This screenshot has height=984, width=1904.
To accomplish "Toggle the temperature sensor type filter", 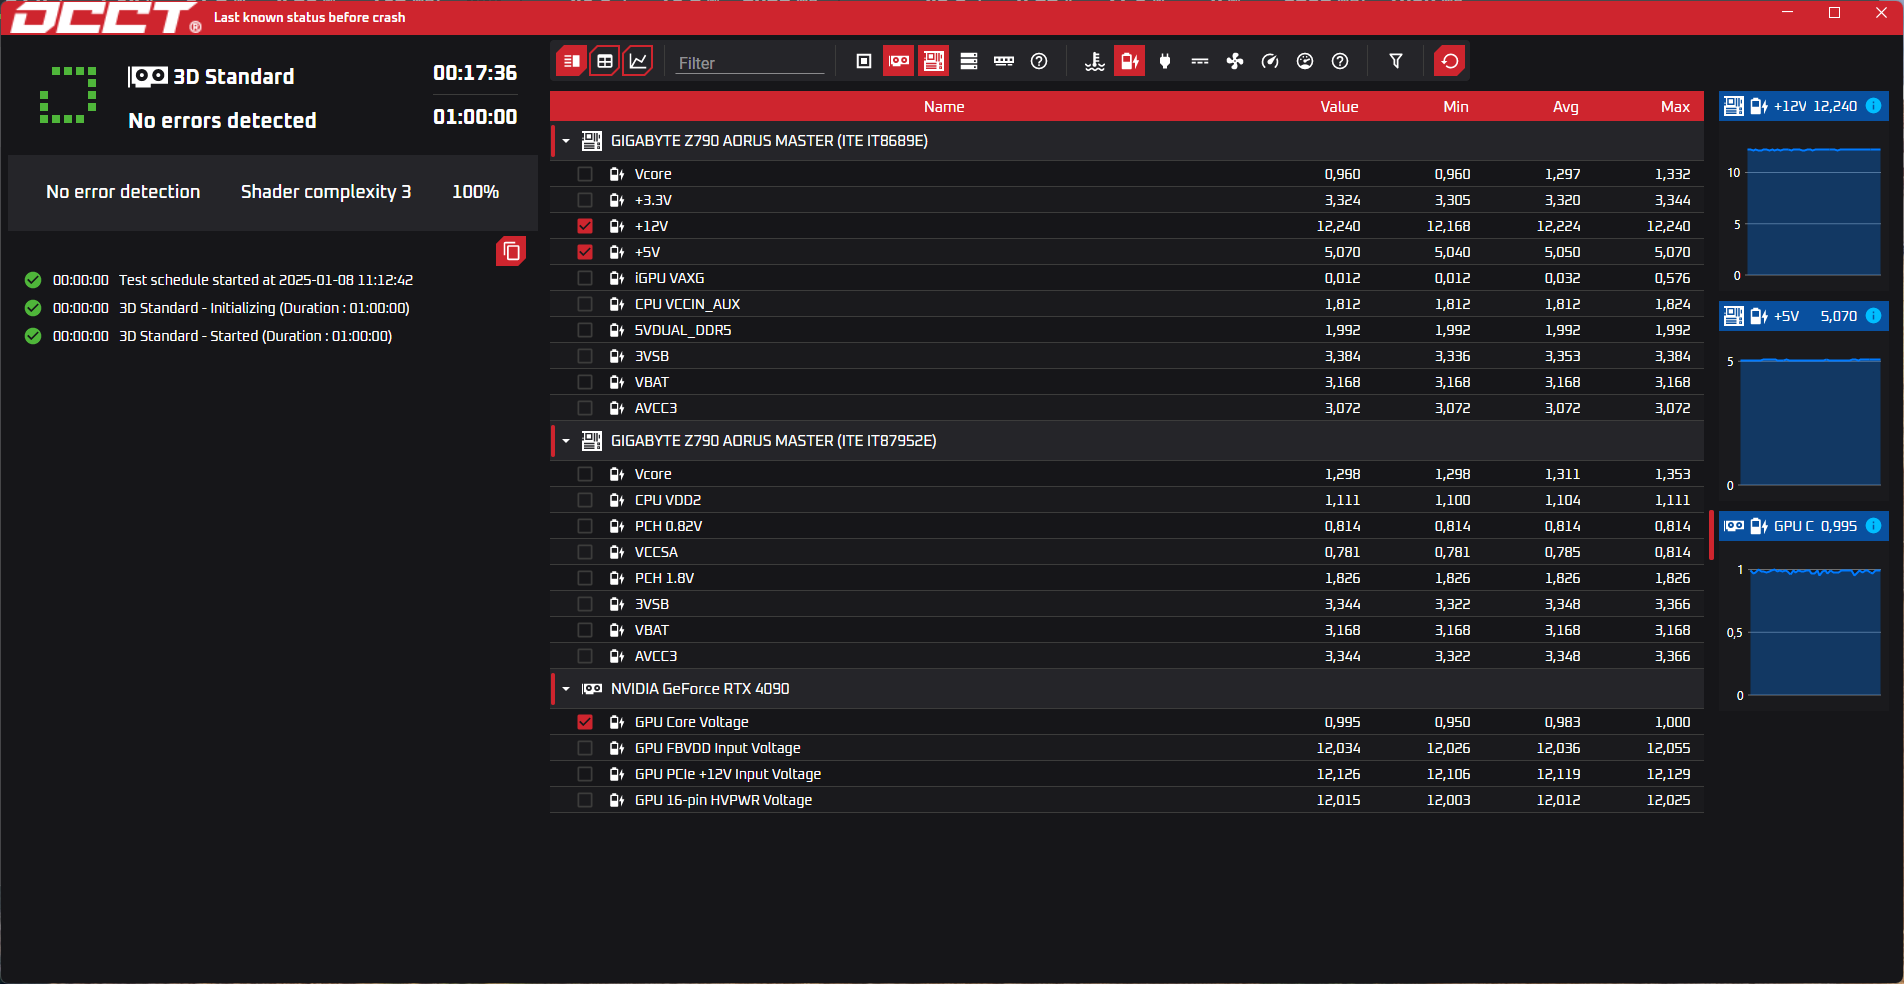I will point(1095,61).
